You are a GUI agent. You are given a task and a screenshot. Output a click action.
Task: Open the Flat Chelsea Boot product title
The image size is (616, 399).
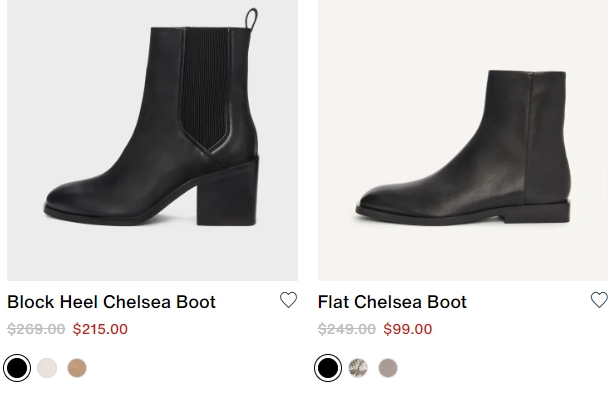392,302
